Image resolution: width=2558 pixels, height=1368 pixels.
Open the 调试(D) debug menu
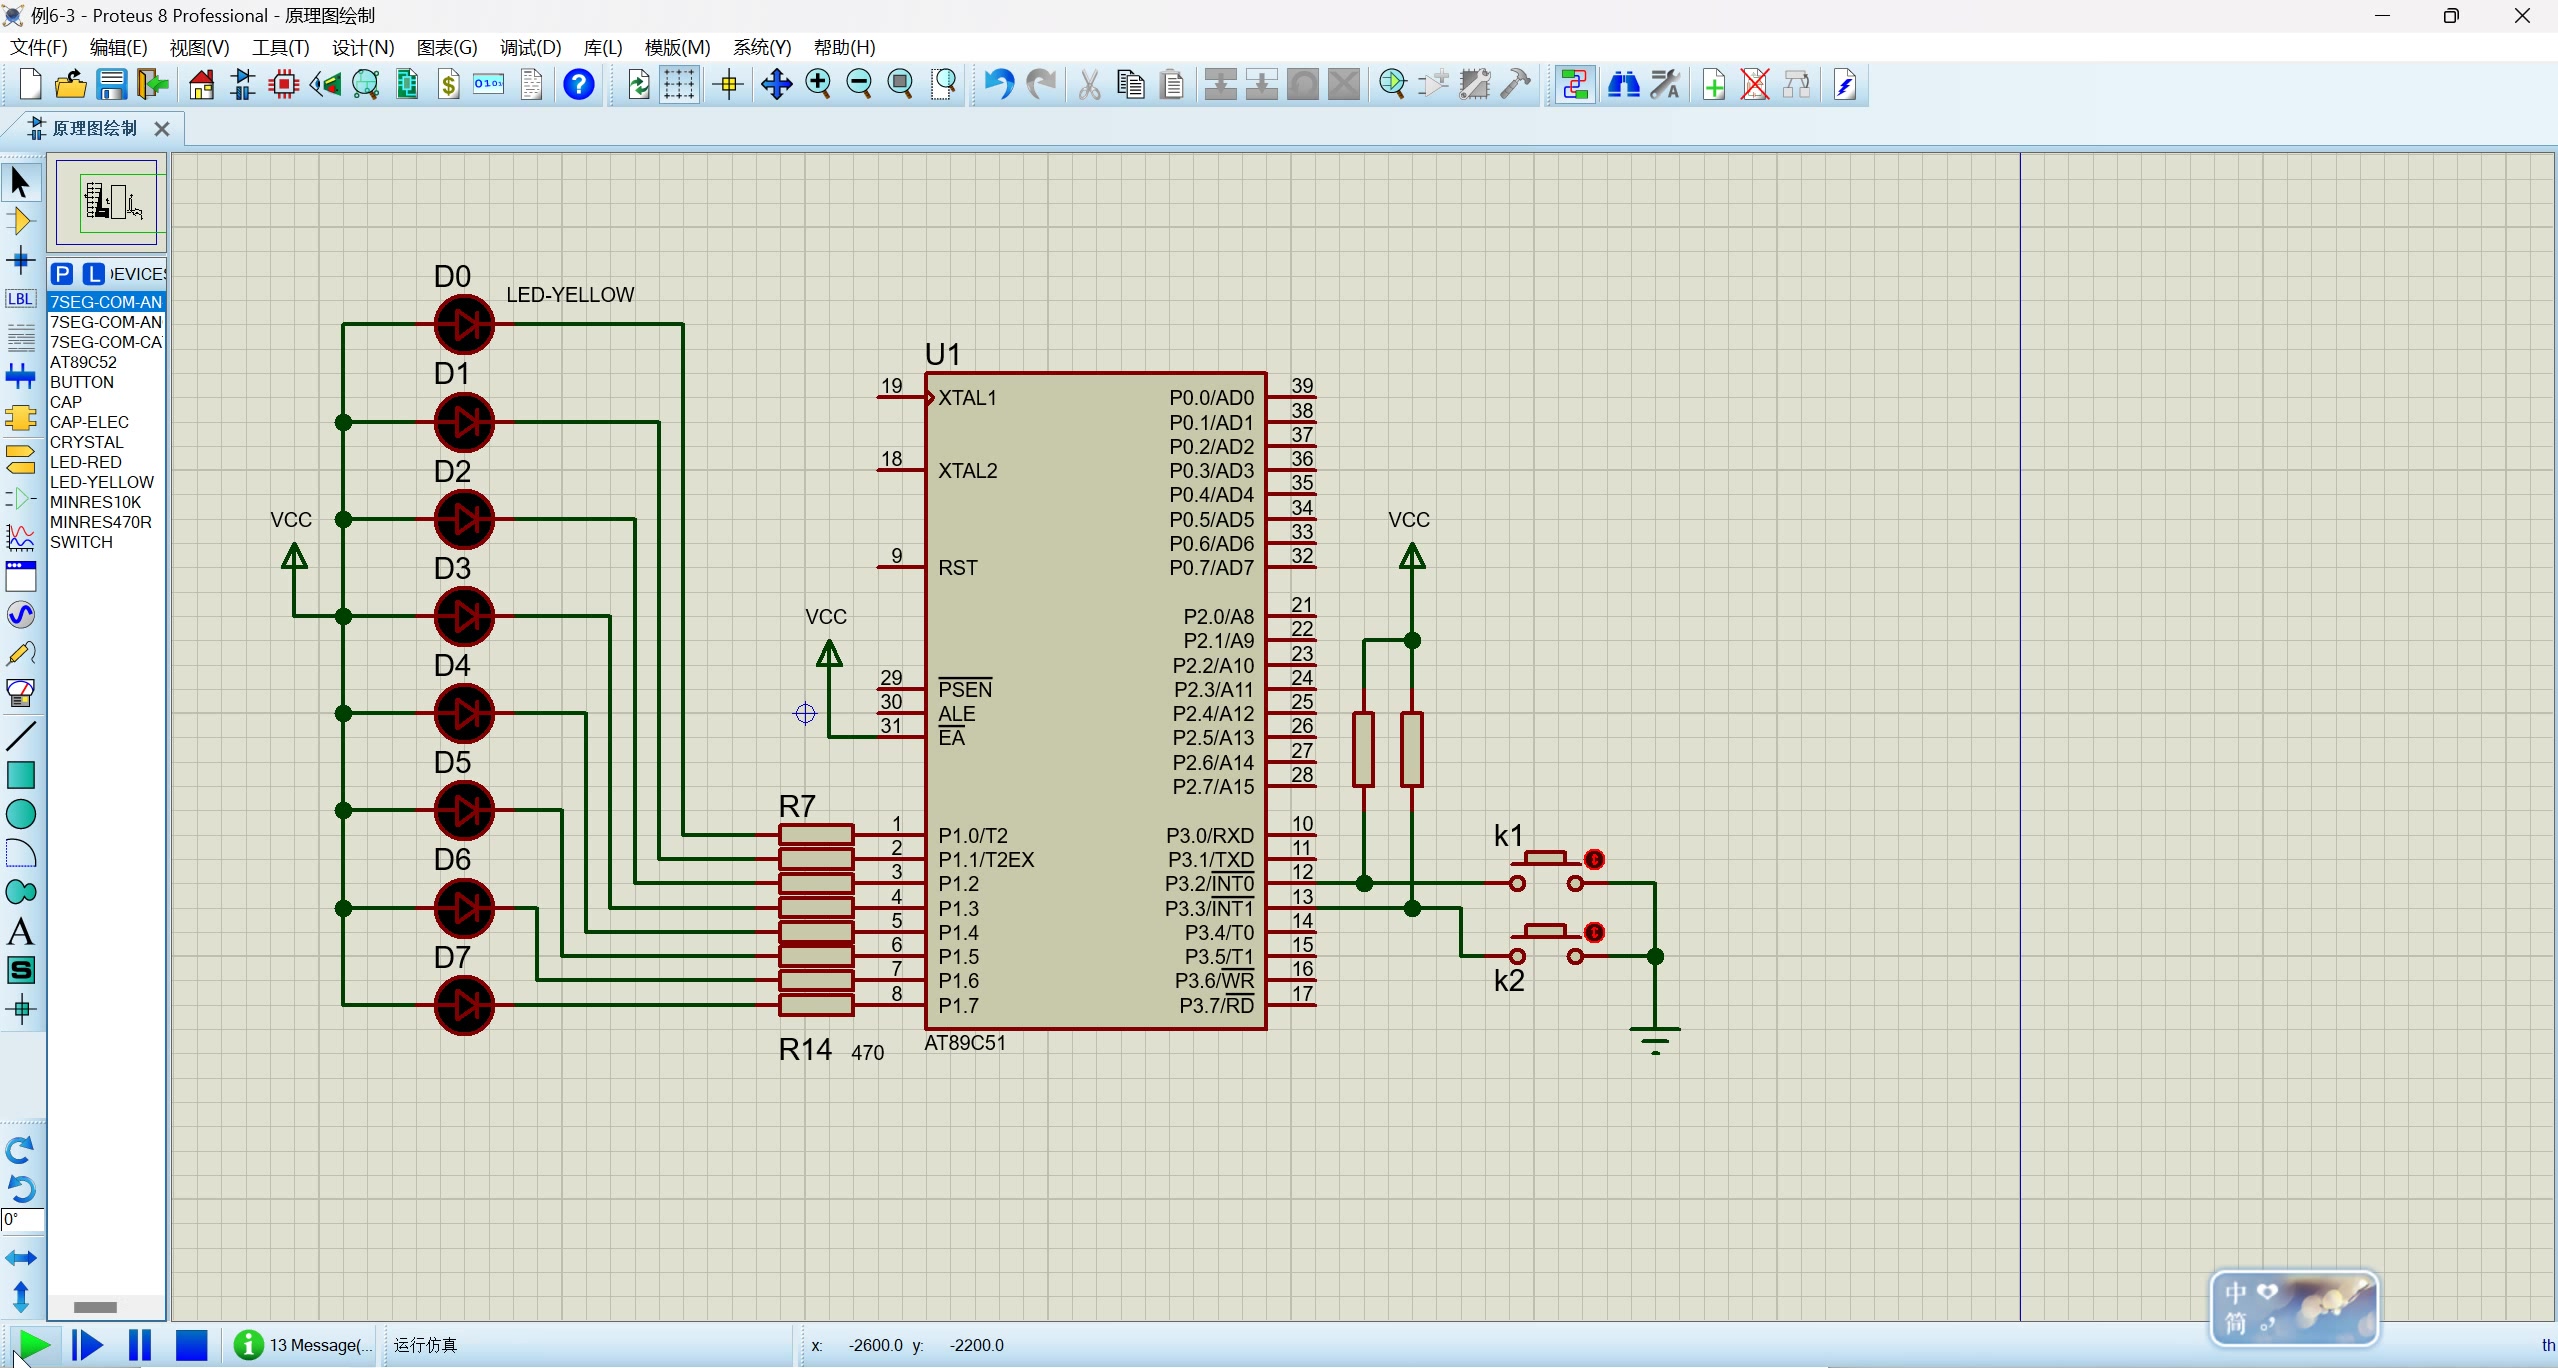pyautogui.click(x=530, y=47)
